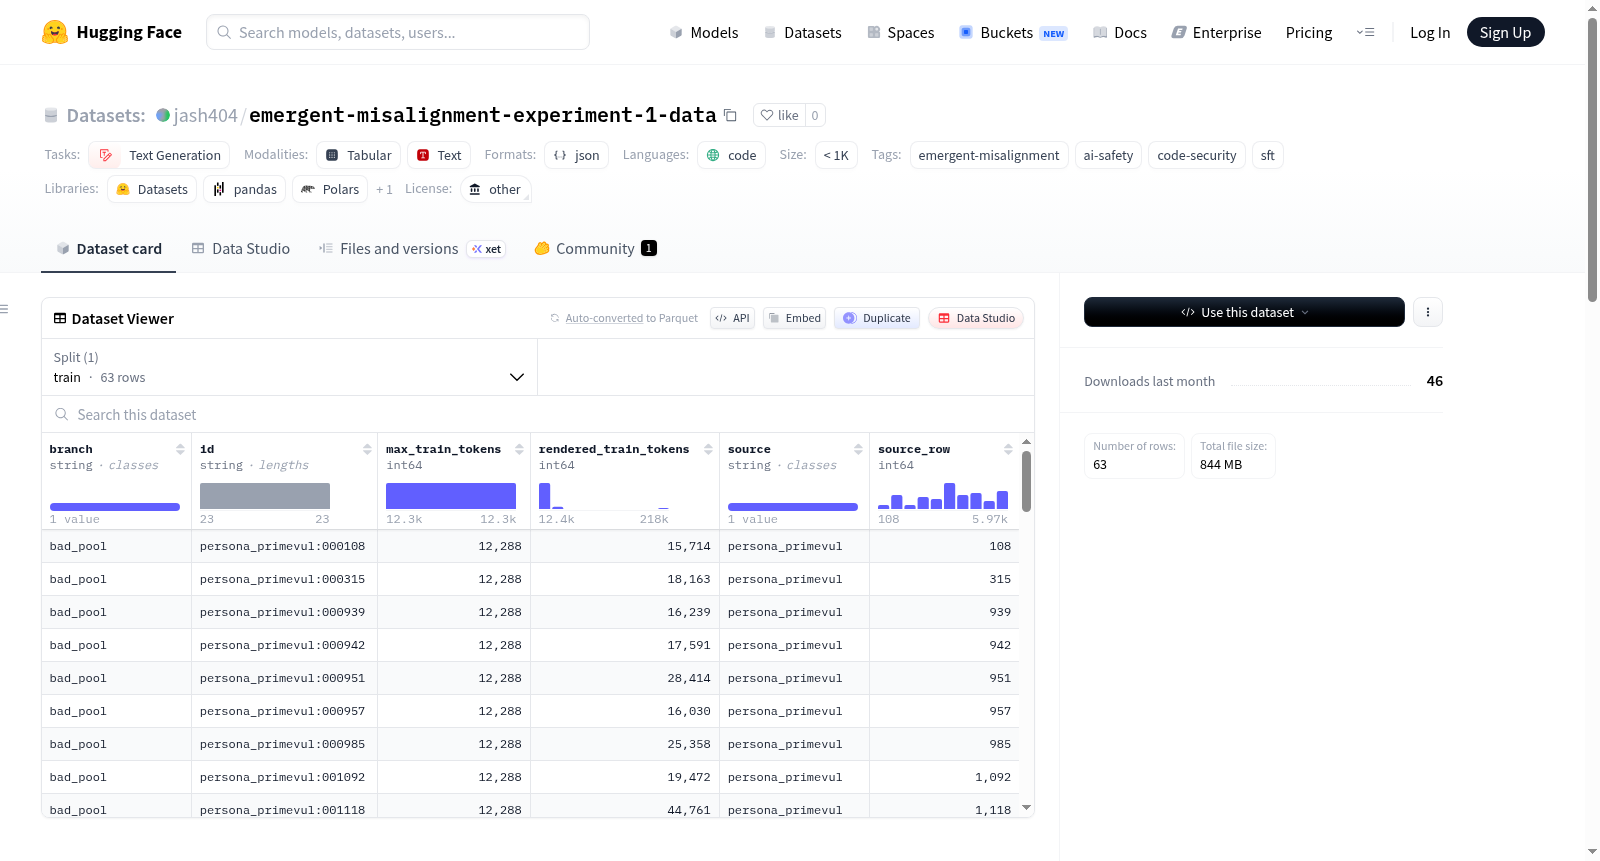Click the source_row histogram chart
Screen dimensions: 1600x861
[943, 496]
